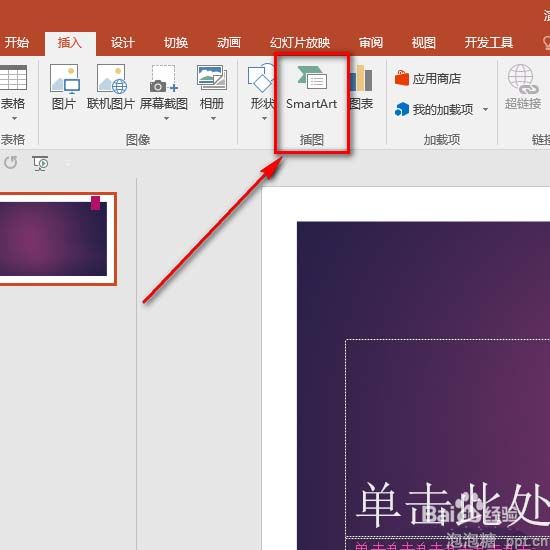This screenshot has width=550, height=550.
Task: Expand the 我的加载项 dropdown arrow
Action: click(x=485, y=110)
